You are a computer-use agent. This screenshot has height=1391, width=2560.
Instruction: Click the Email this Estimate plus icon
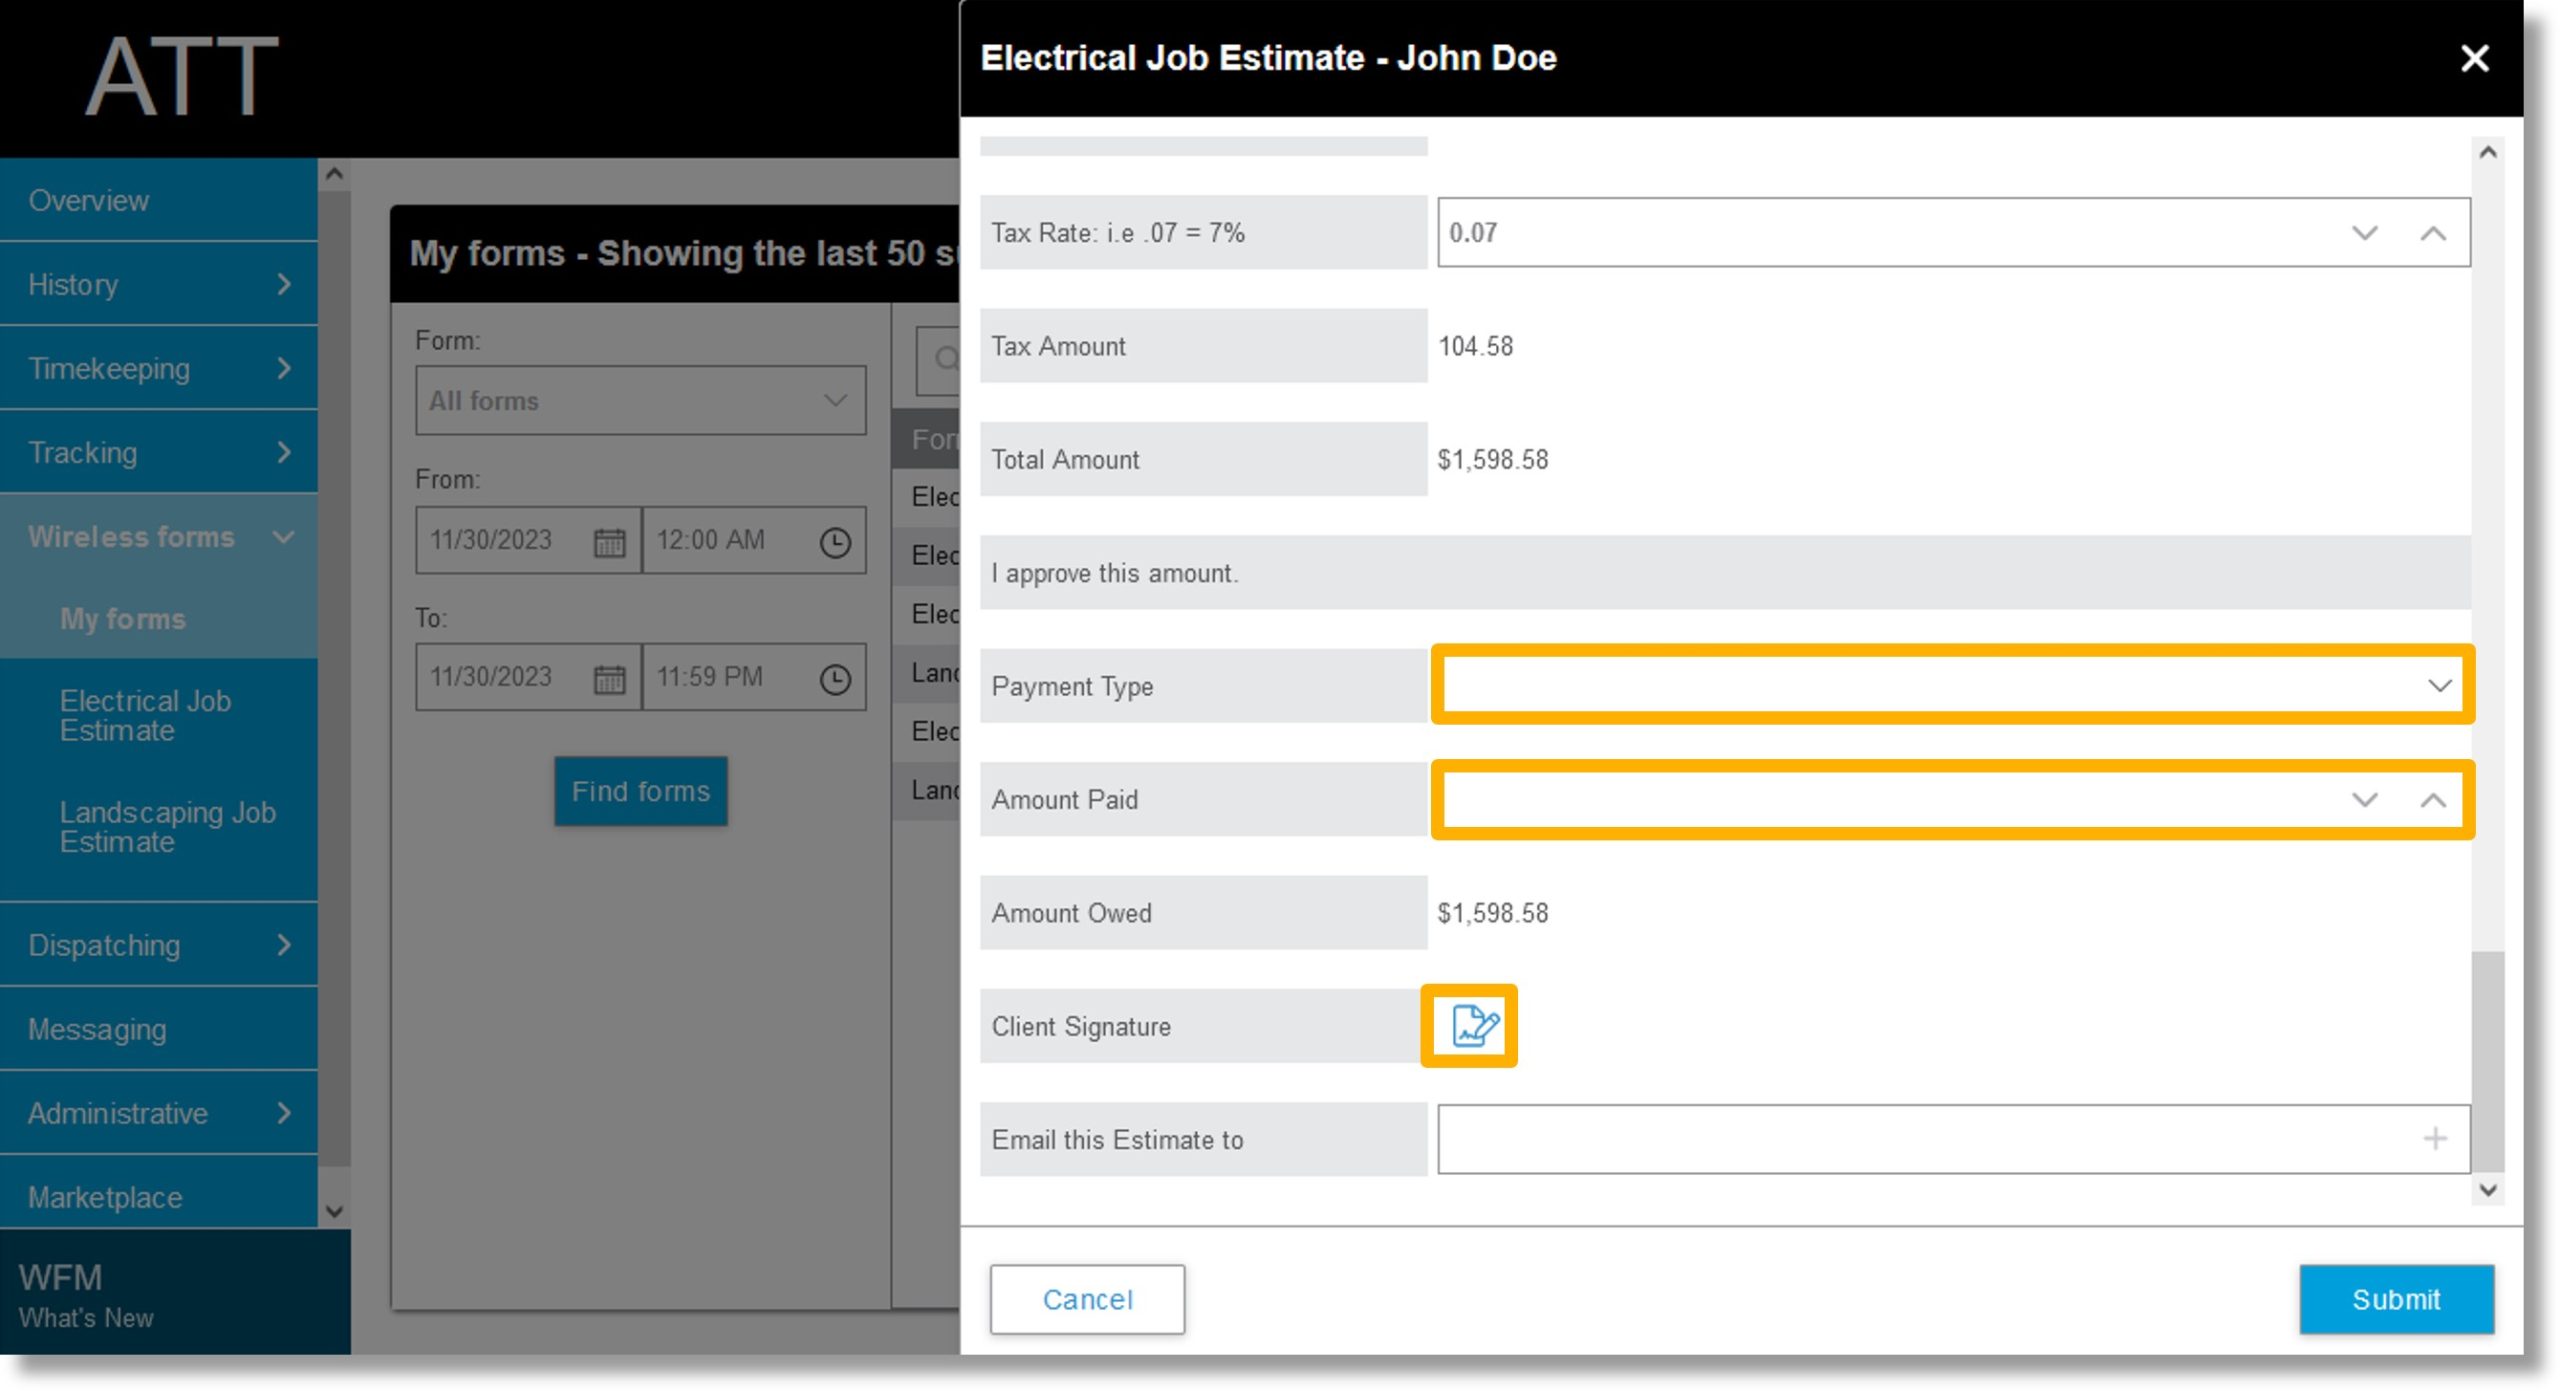[2437, 1139]
